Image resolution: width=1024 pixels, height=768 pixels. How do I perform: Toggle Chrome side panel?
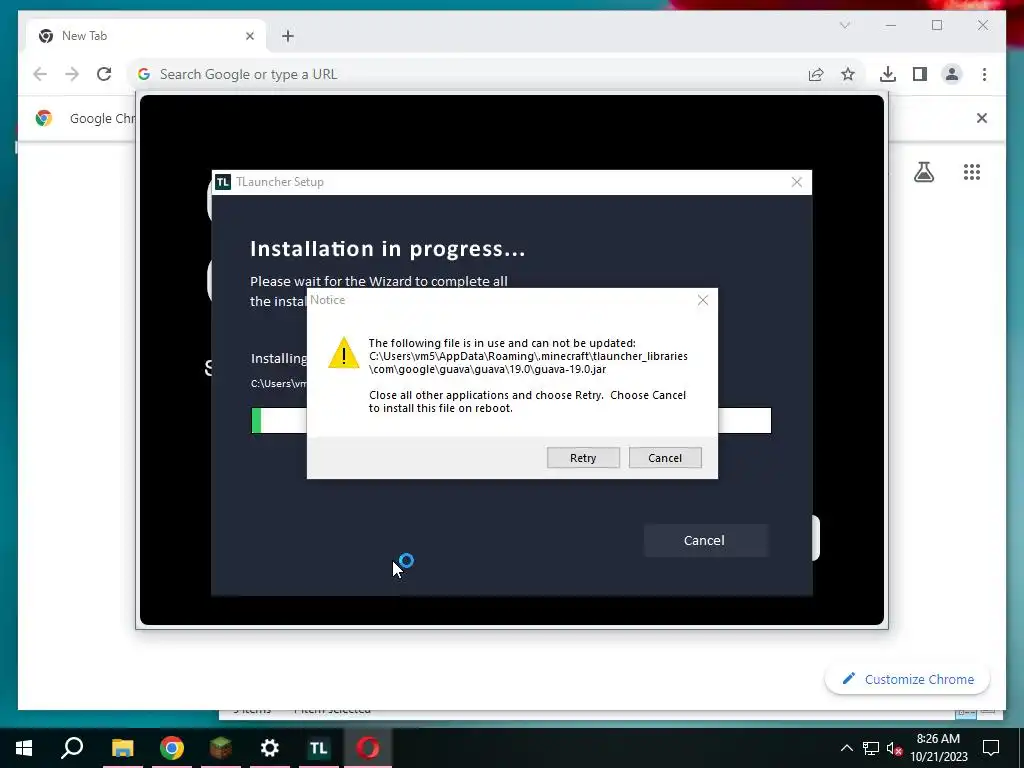pyautogui.click(x=920, y=74)
